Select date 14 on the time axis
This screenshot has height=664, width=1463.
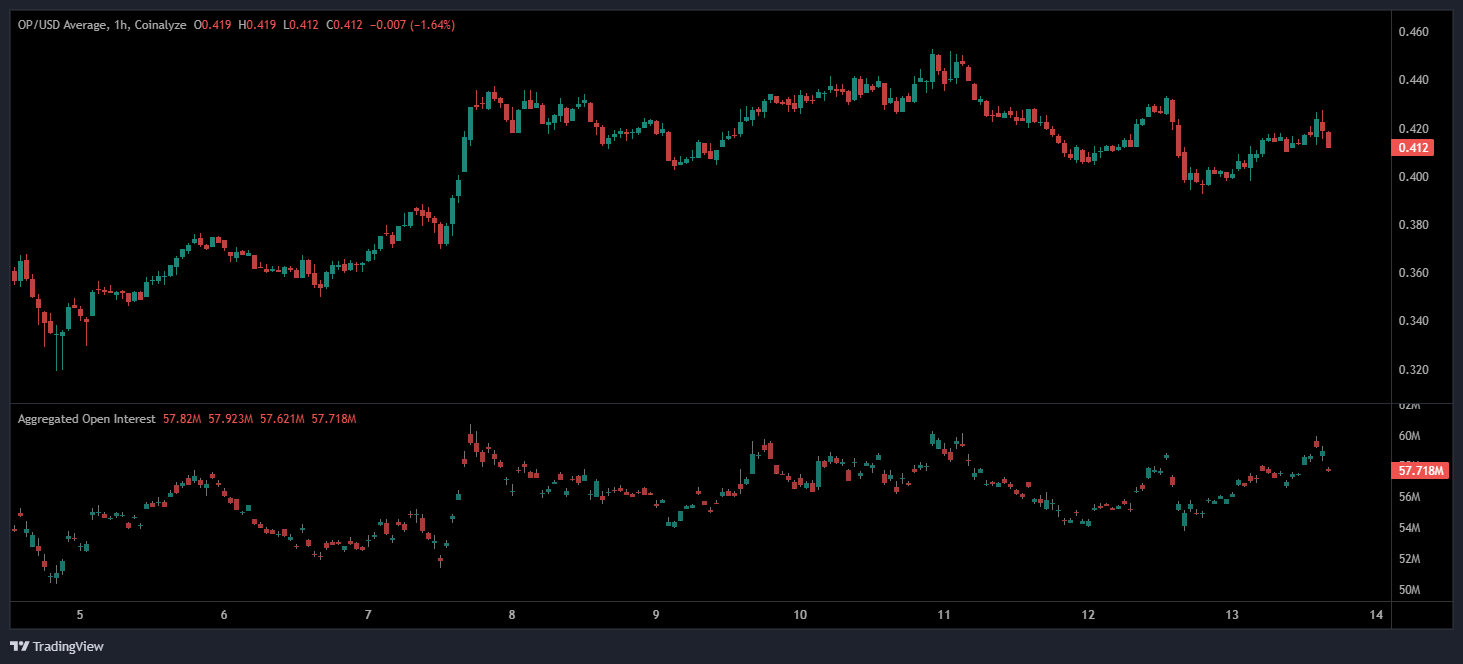point(1376,615)
